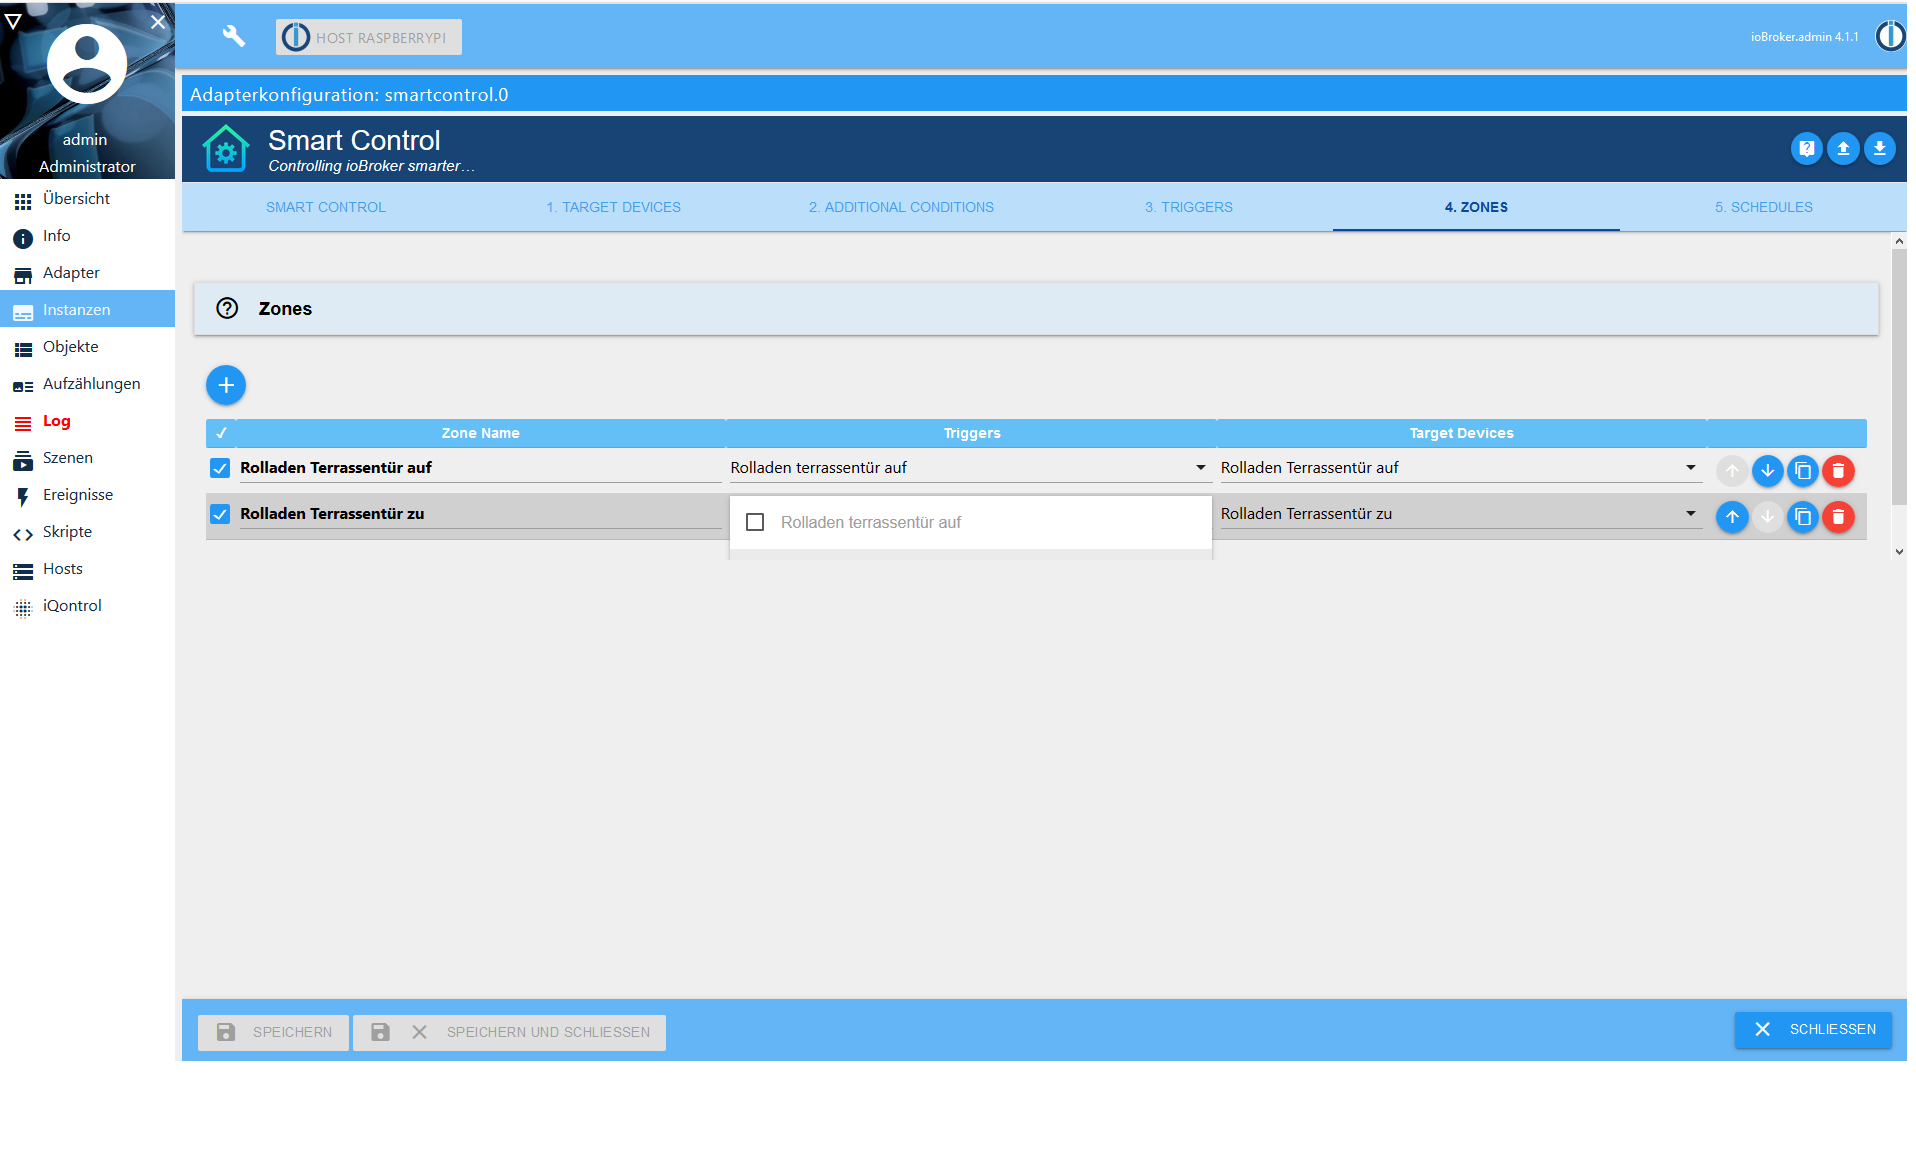Click the help documentation icon in header
Viewport: 1916px width, 1168px height.
click(1806, 149)
